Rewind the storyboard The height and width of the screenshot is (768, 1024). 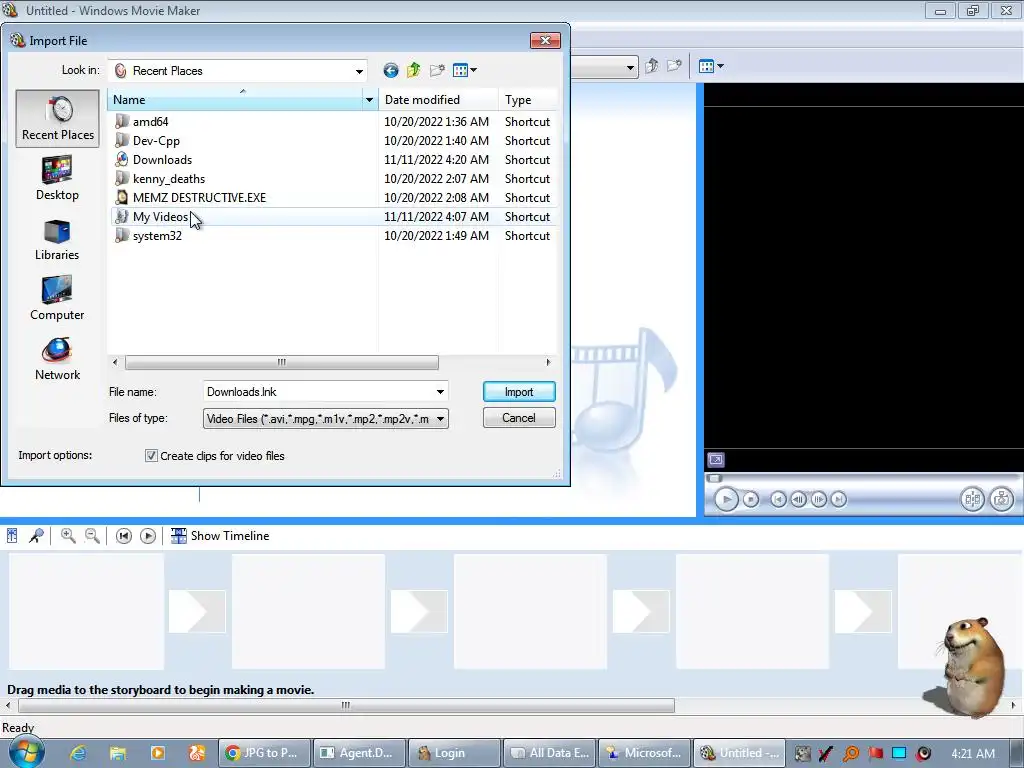123,536
